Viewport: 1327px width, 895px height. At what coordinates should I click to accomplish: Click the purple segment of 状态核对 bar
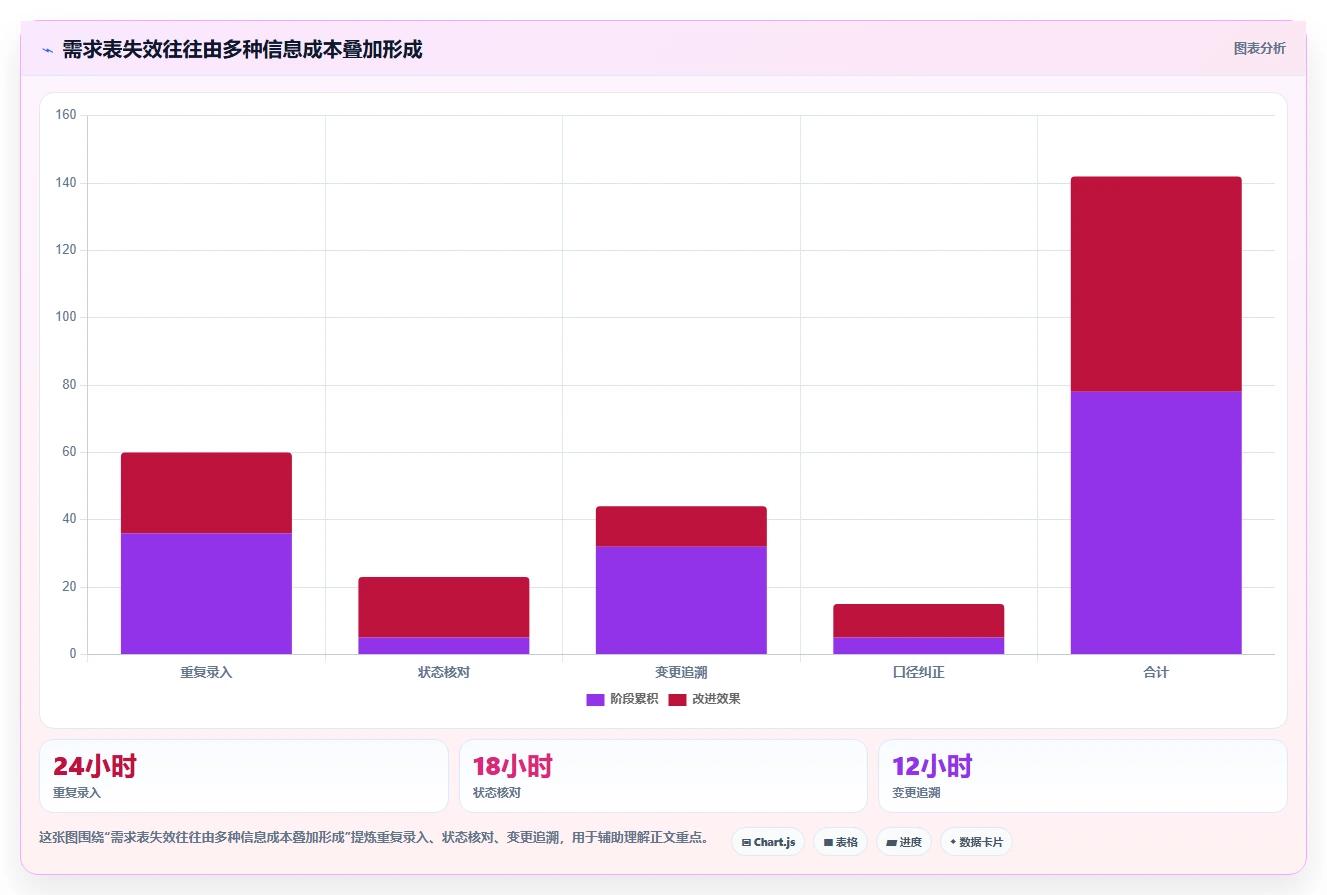444,645
